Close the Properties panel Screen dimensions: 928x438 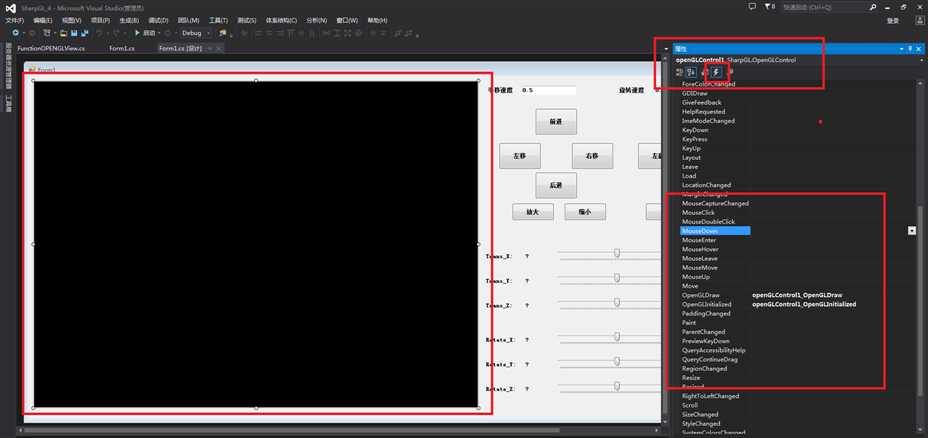coord(919,49)
